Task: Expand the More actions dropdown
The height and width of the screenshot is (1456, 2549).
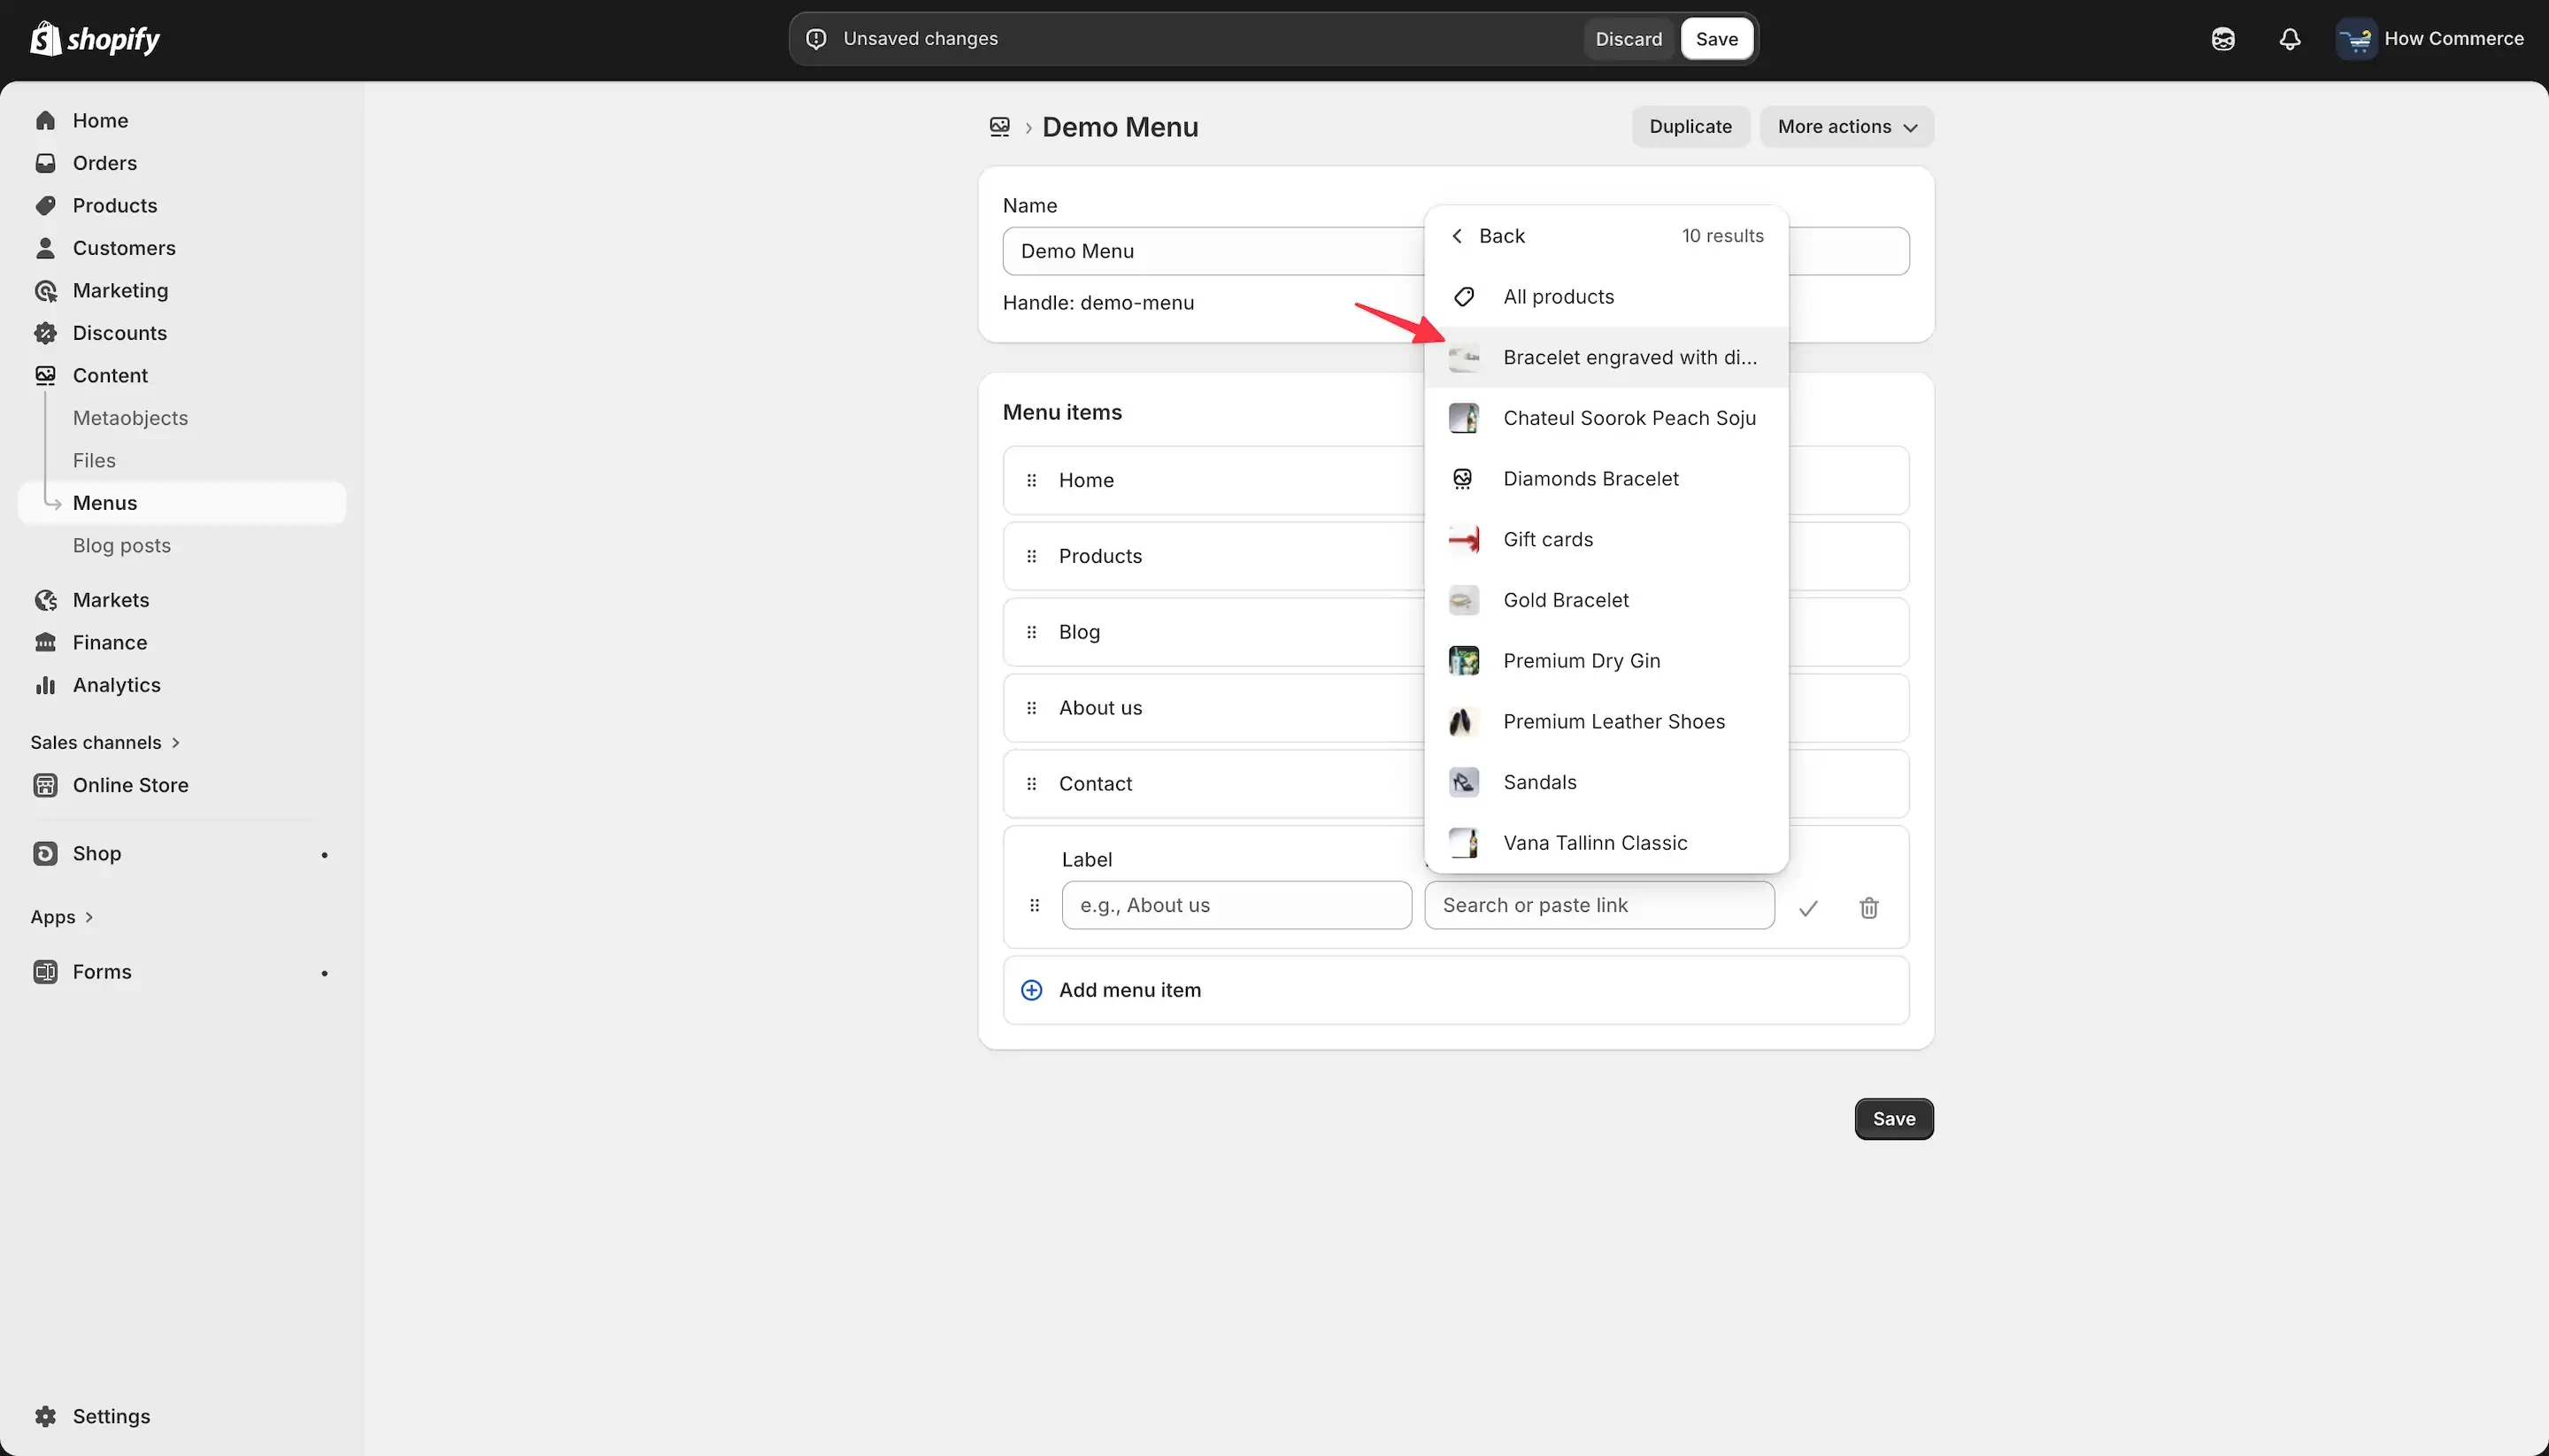Action: 1846,127
